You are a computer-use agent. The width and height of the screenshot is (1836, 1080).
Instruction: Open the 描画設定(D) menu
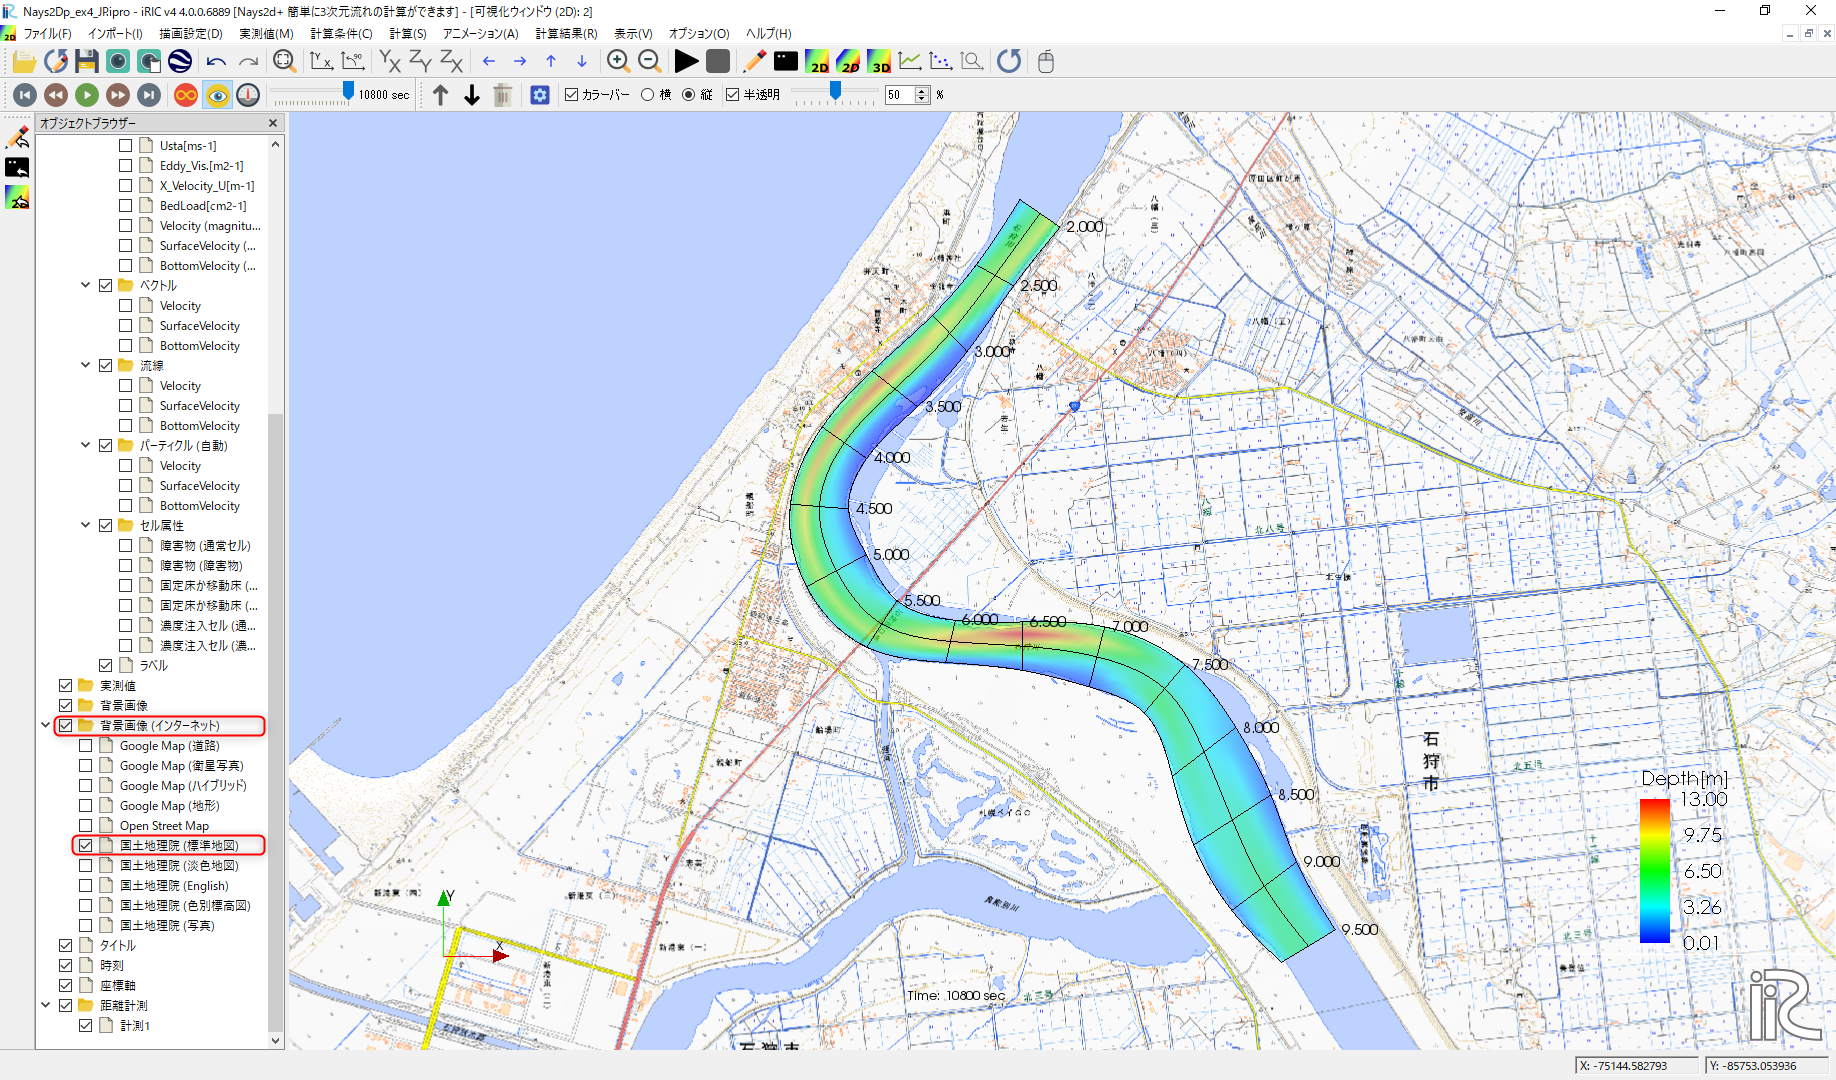[191, 34]
